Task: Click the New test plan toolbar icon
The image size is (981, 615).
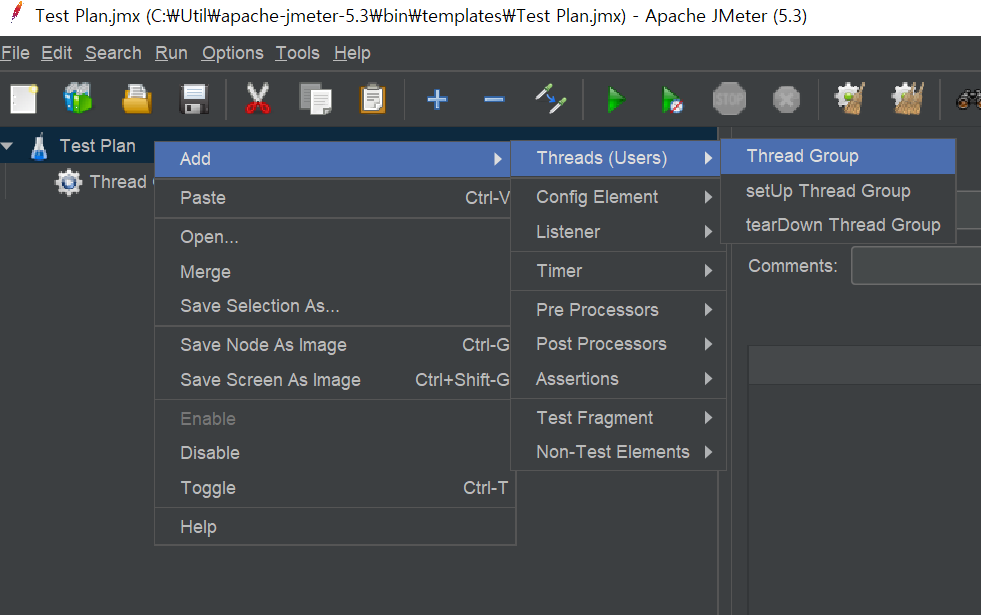Action: [24, 99]
